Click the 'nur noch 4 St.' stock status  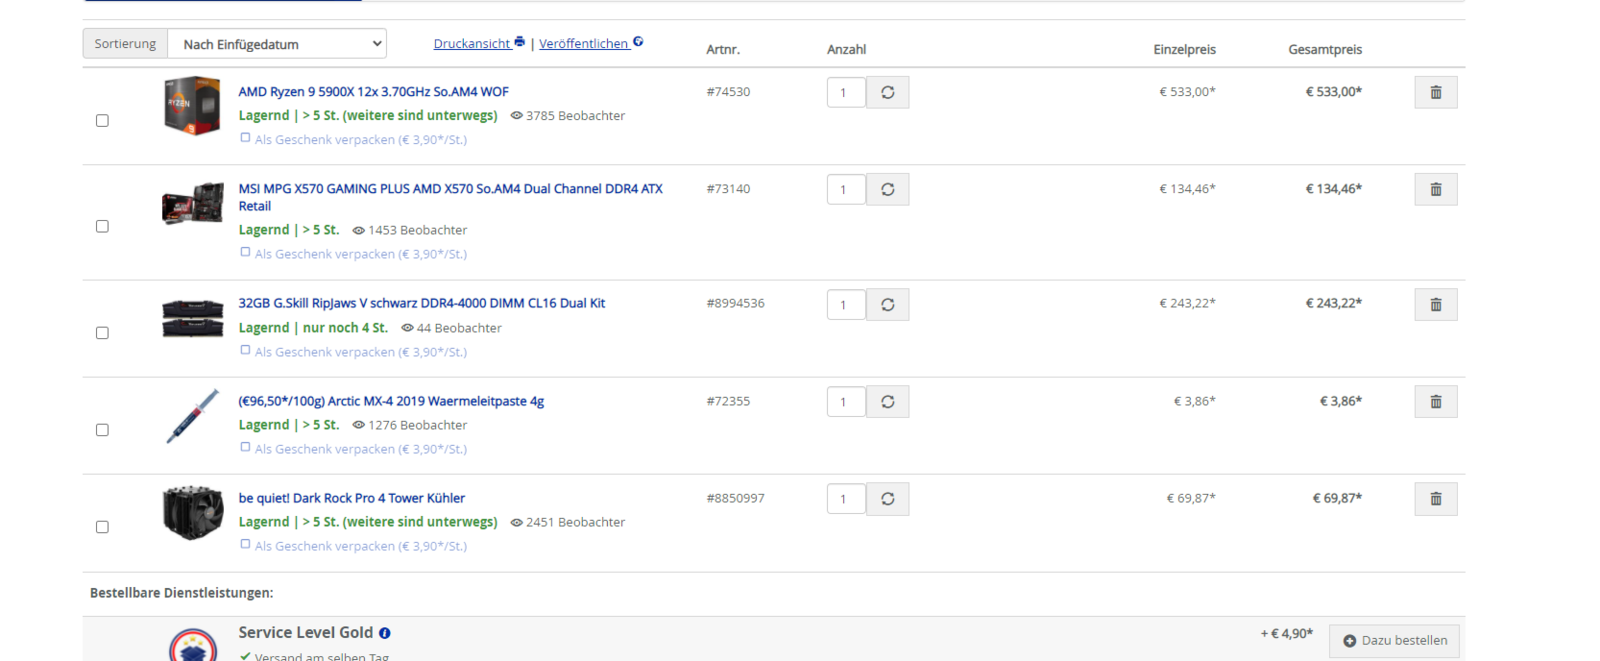(345, 328)
